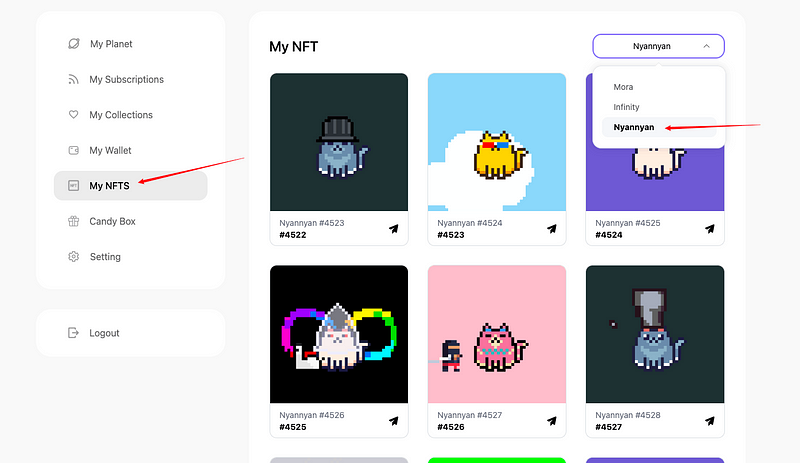Open the rainbow infinity cat NFT image
Screen dimensions: 800x463
tap(338, 335)
